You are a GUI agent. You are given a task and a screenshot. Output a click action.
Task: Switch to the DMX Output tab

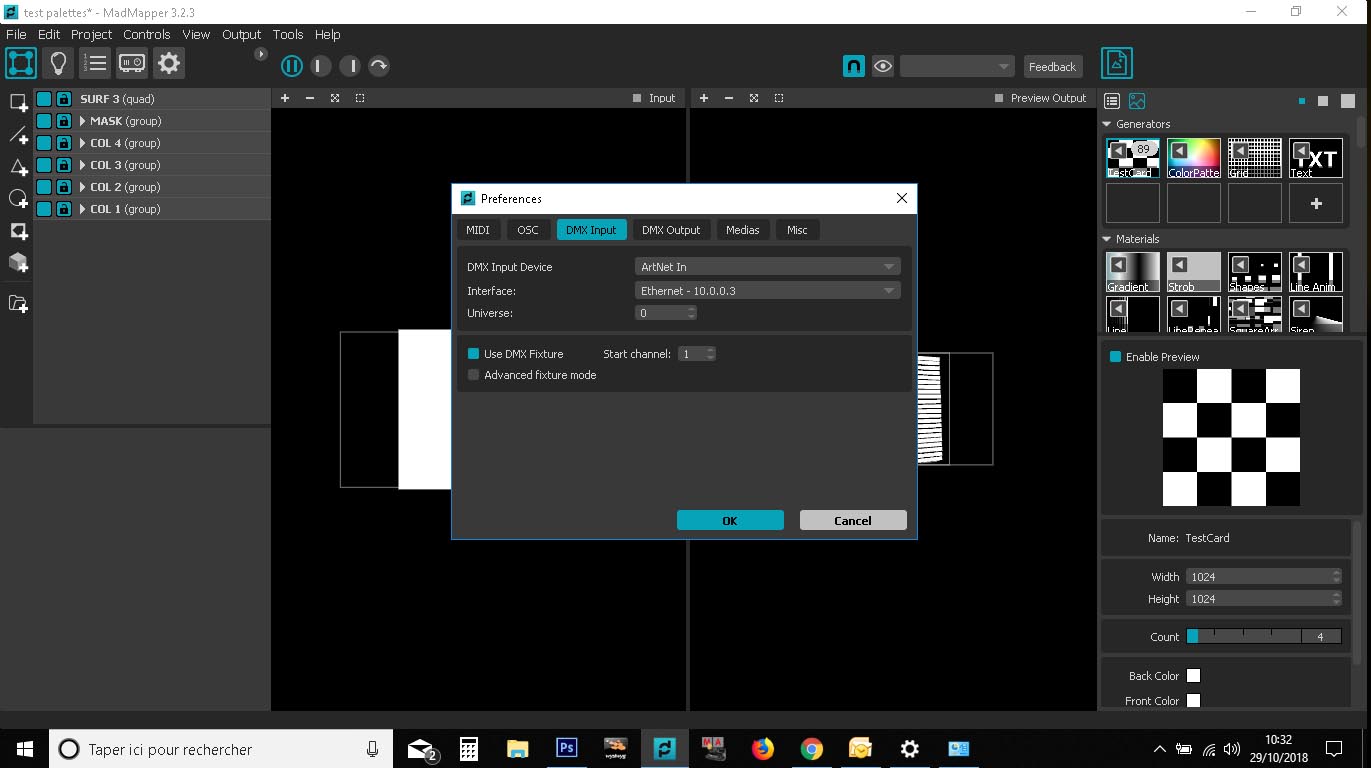(671, 230)
